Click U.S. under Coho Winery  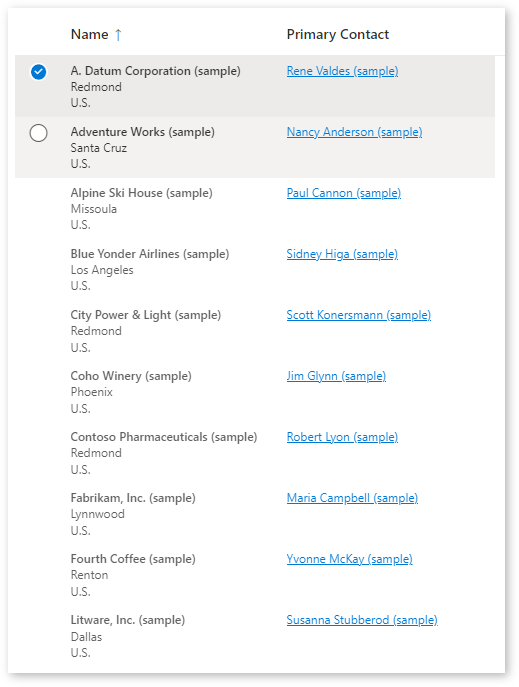(x=81, y=408)
